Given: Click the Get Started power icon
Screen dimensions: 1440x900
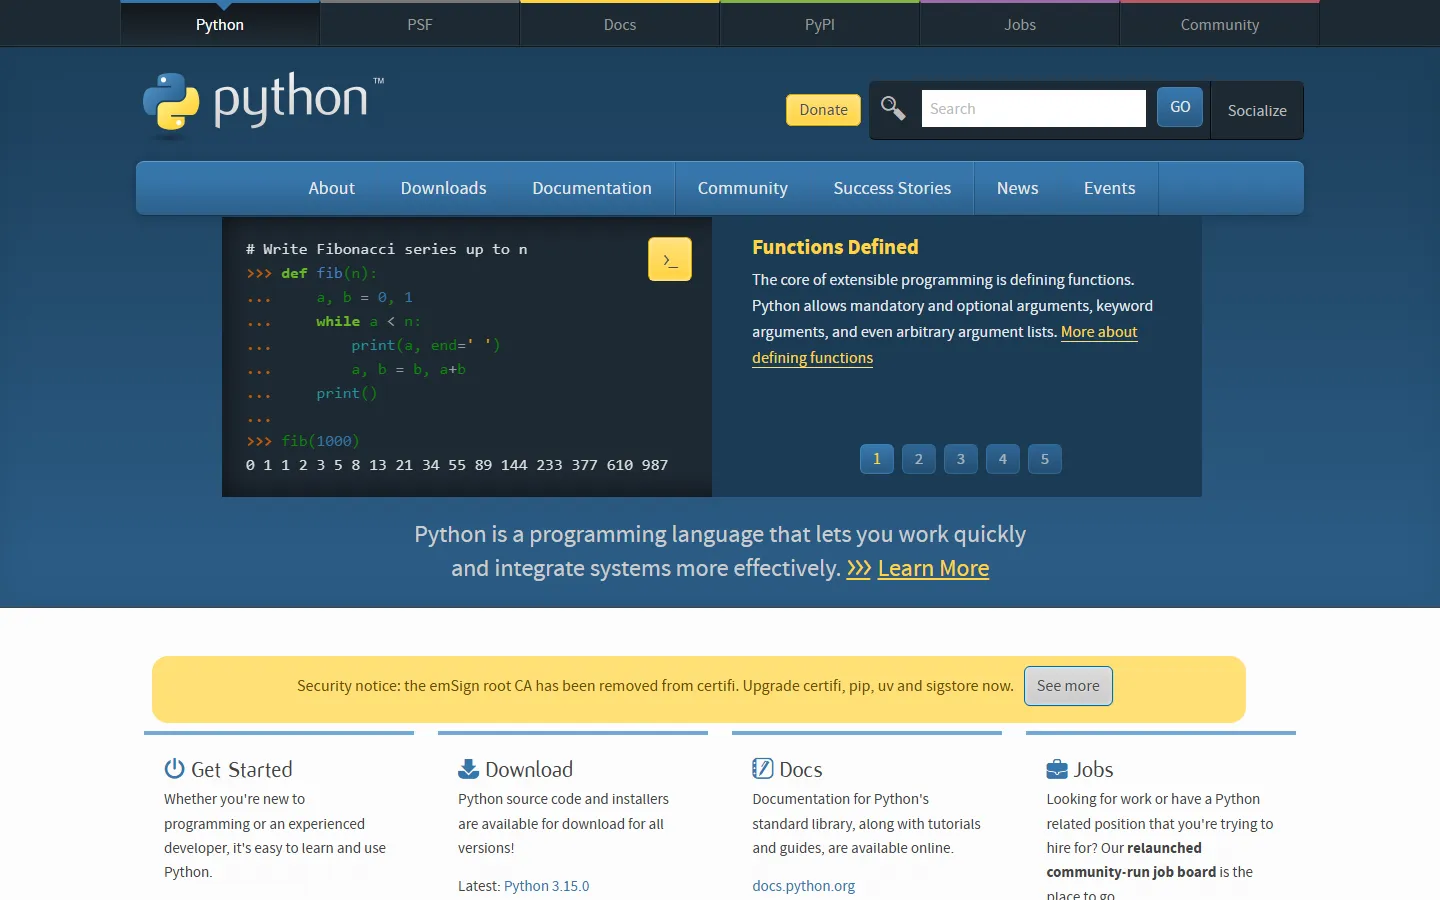Looking at the screenshot, I should pyautogui.click(x=175, y=768).
